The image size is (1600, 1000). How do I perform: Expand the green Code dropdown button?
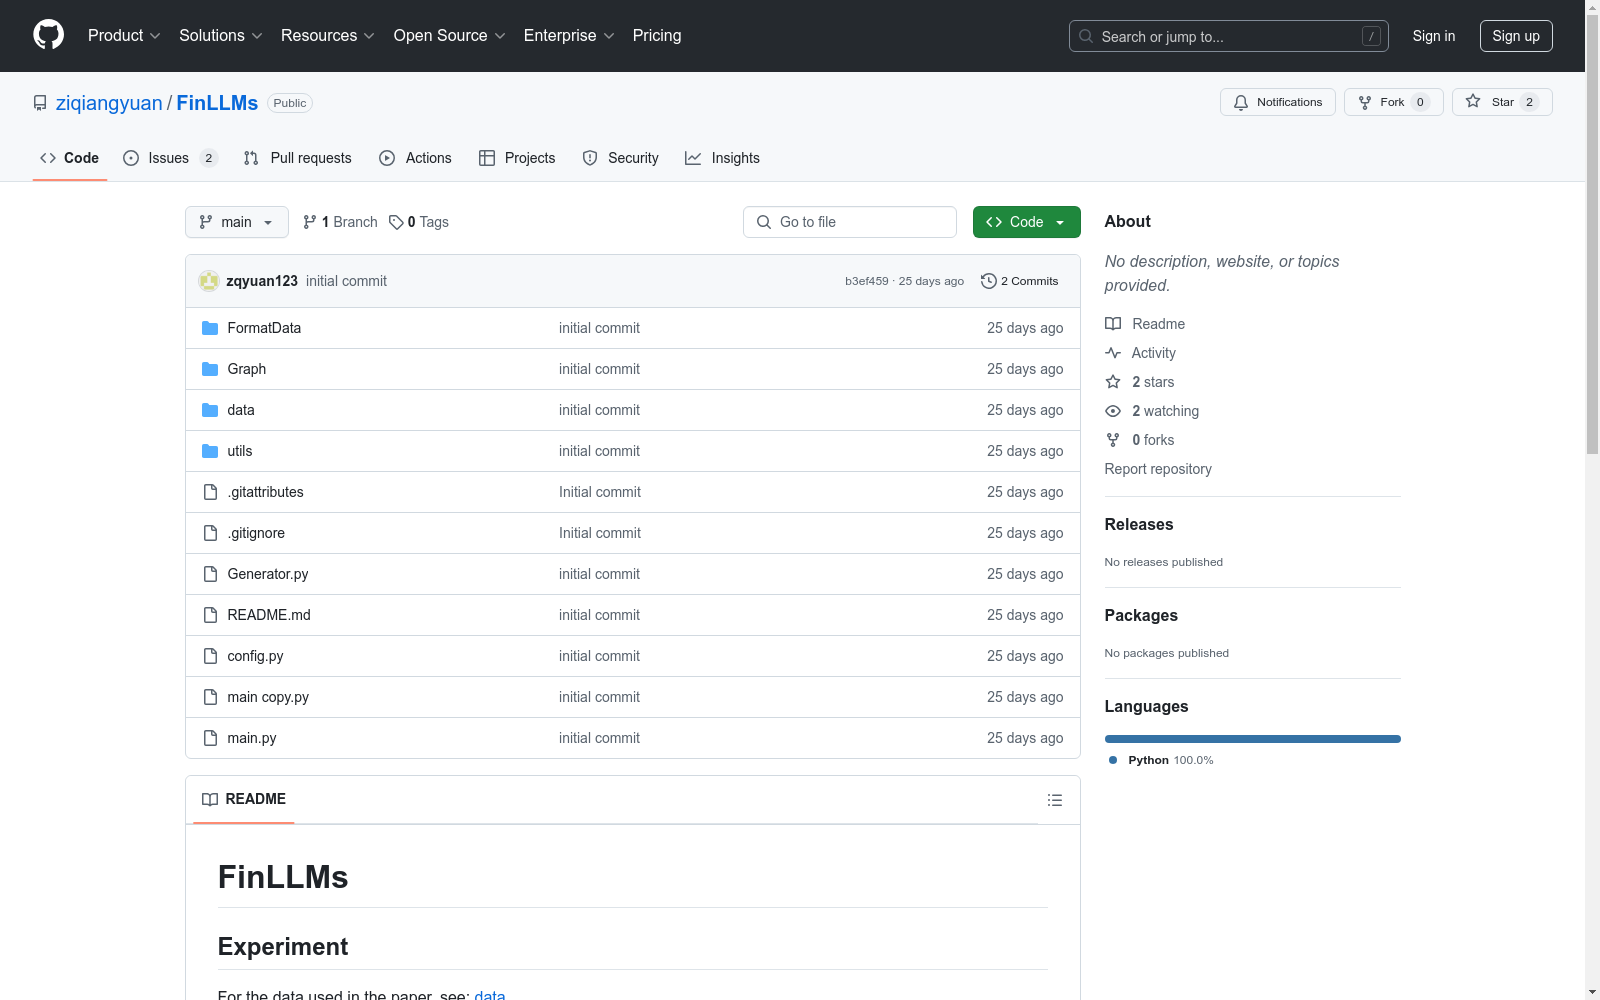pyautogui.click(x=1026, y=222)
